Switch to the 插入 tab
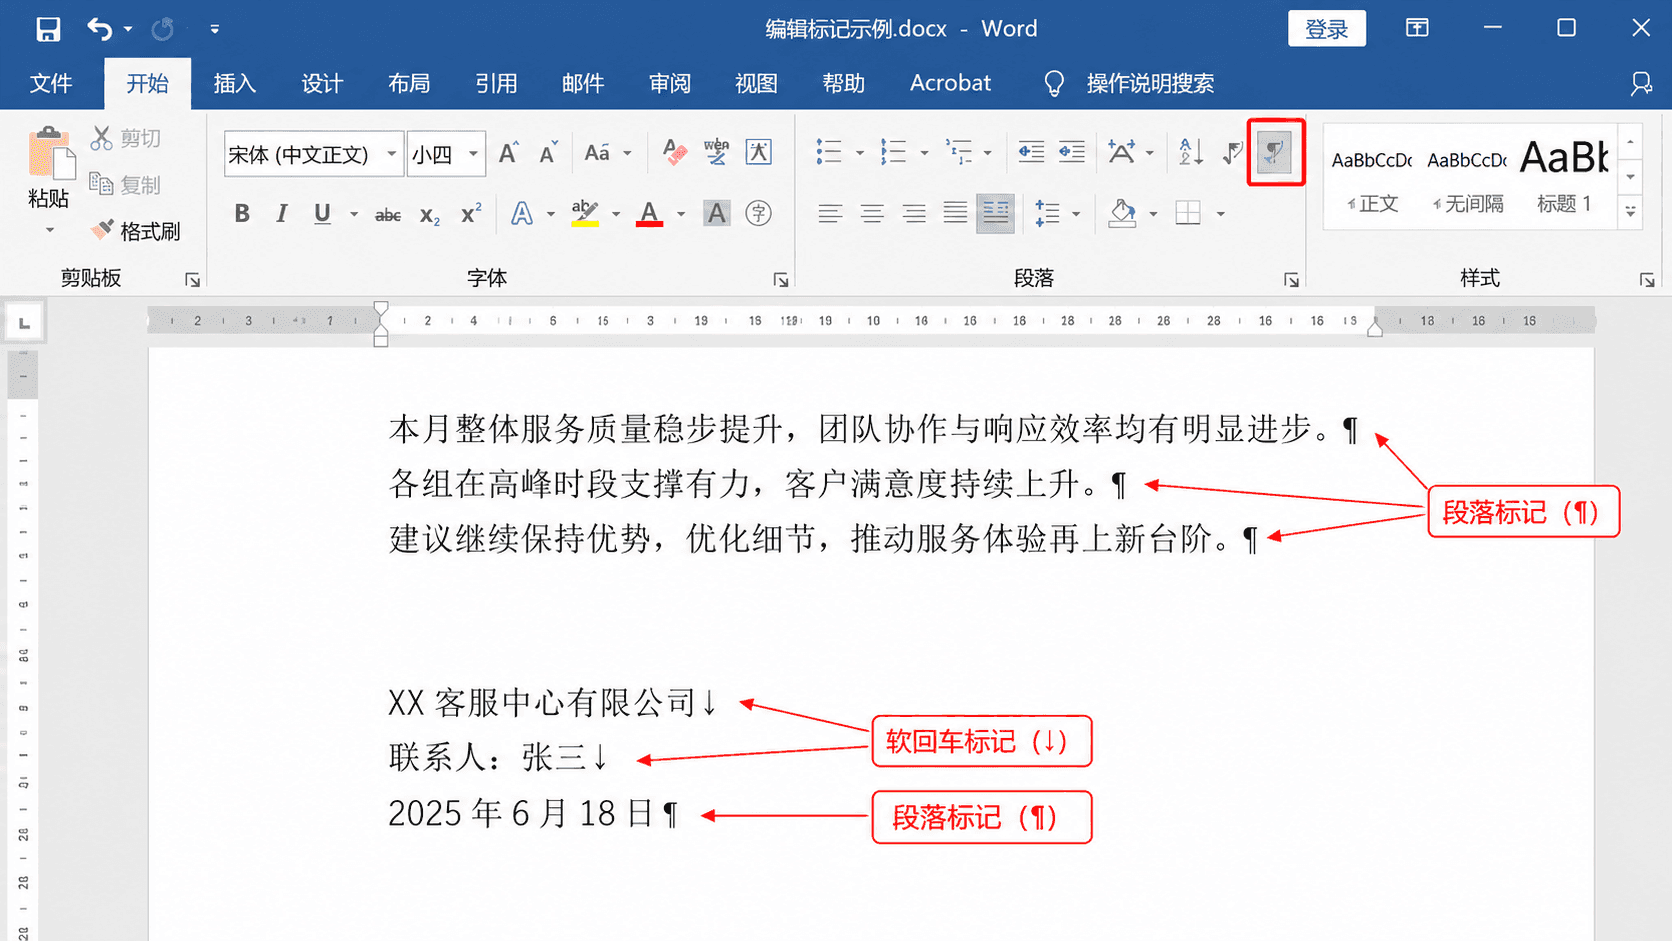The image size is (1672, 941). pos(235,83)
